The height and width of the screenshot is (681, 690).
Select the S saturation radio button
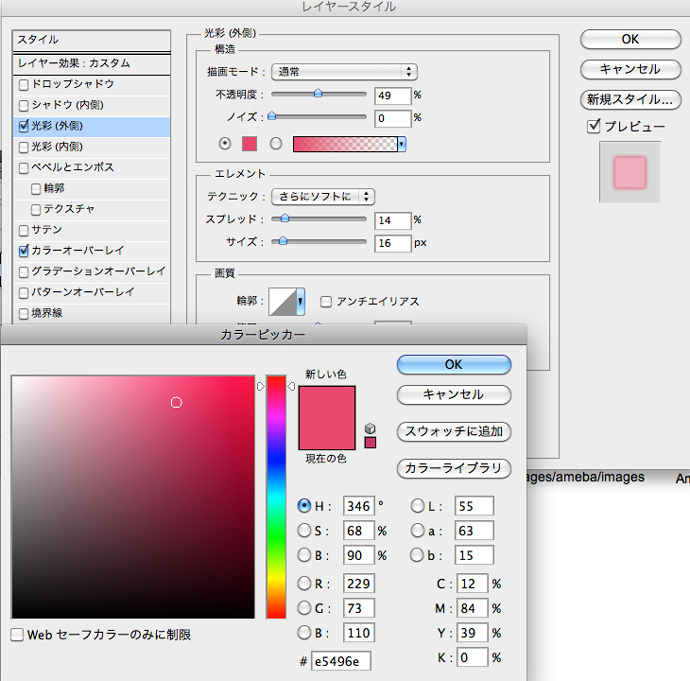[305, 531]
